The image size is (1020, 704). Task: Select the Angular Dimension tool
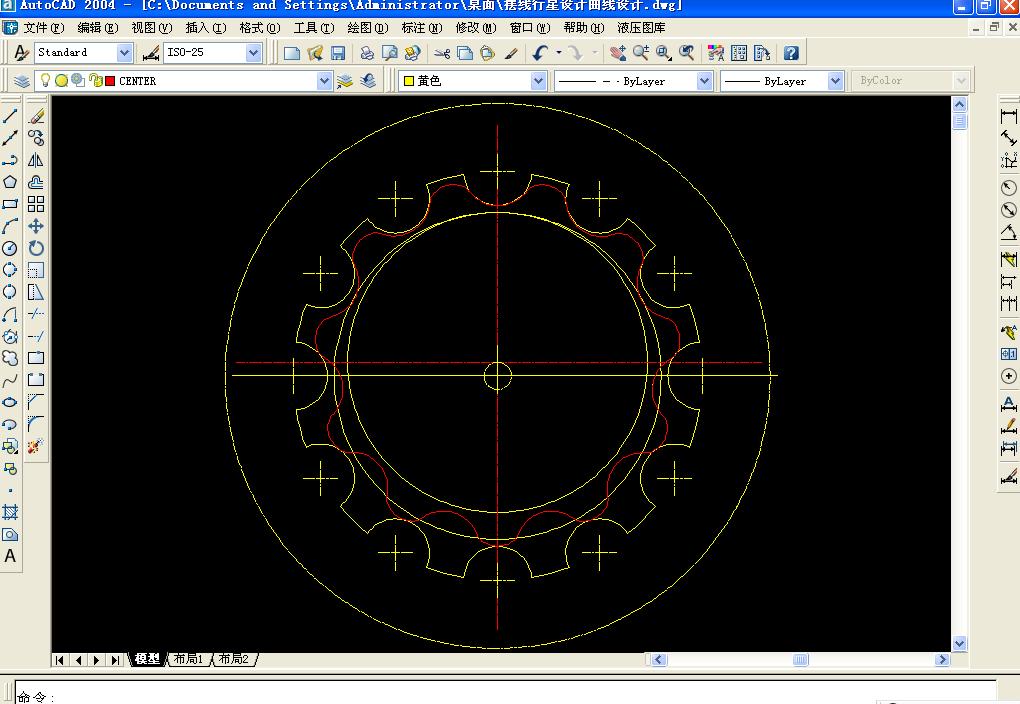1008,232
